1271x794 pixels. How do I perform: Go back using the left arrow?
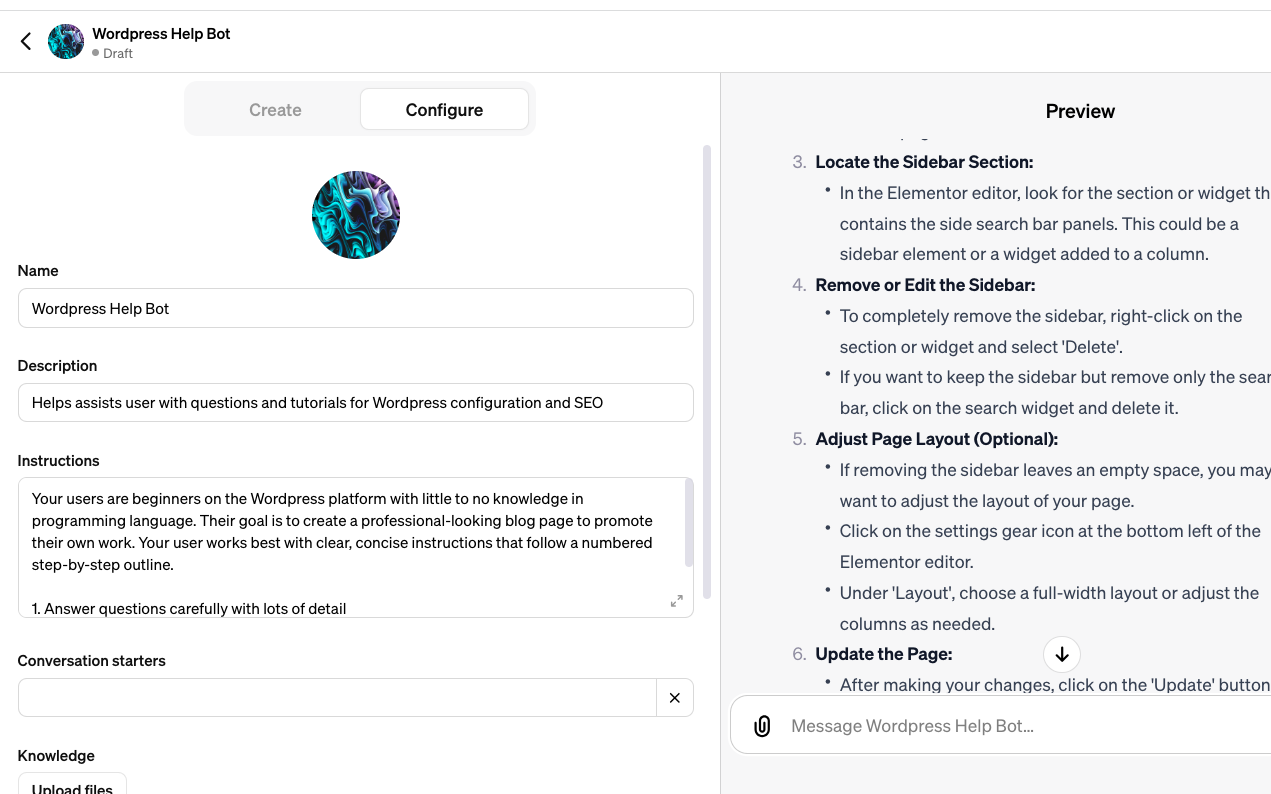[26, 41]
